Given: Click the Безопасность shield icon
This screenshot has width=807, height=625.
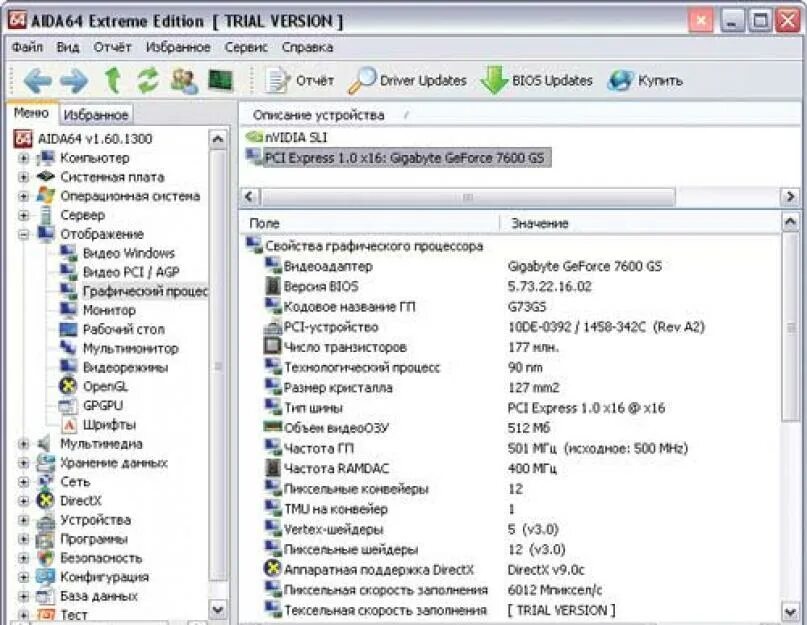Looking at the screenshot, I should [x=46, y=558].
